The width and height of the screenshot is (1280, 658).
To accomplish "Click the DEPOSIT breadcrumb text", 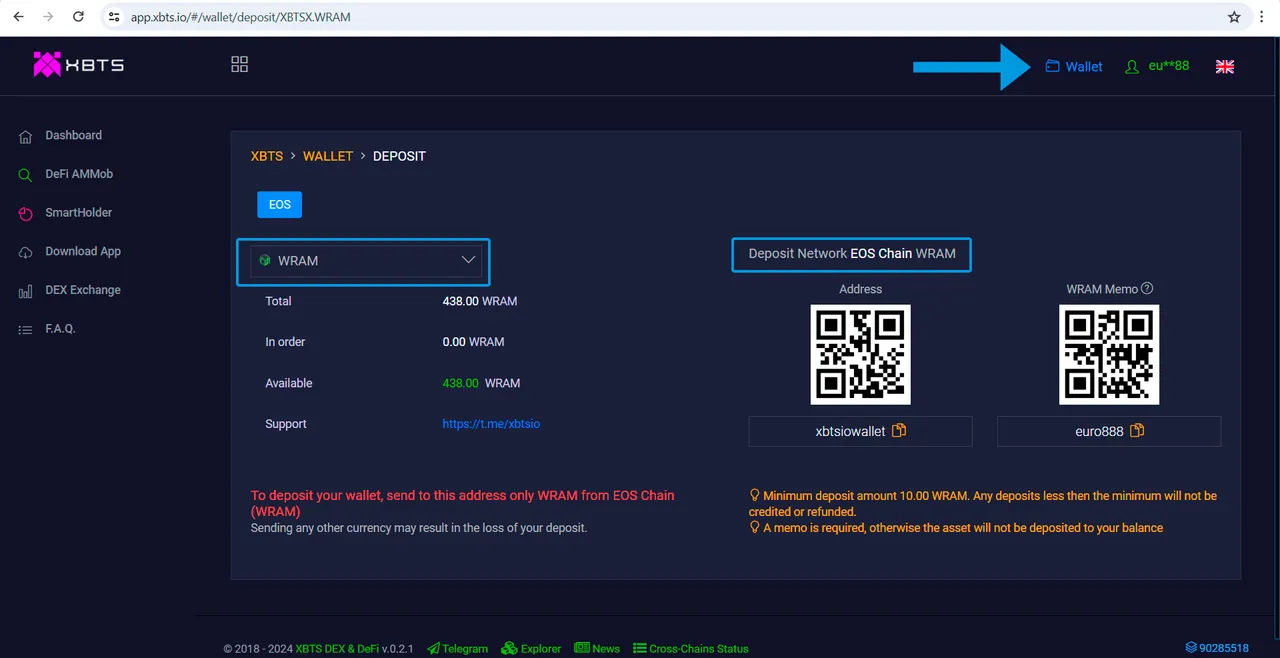I will coord(399,156).
